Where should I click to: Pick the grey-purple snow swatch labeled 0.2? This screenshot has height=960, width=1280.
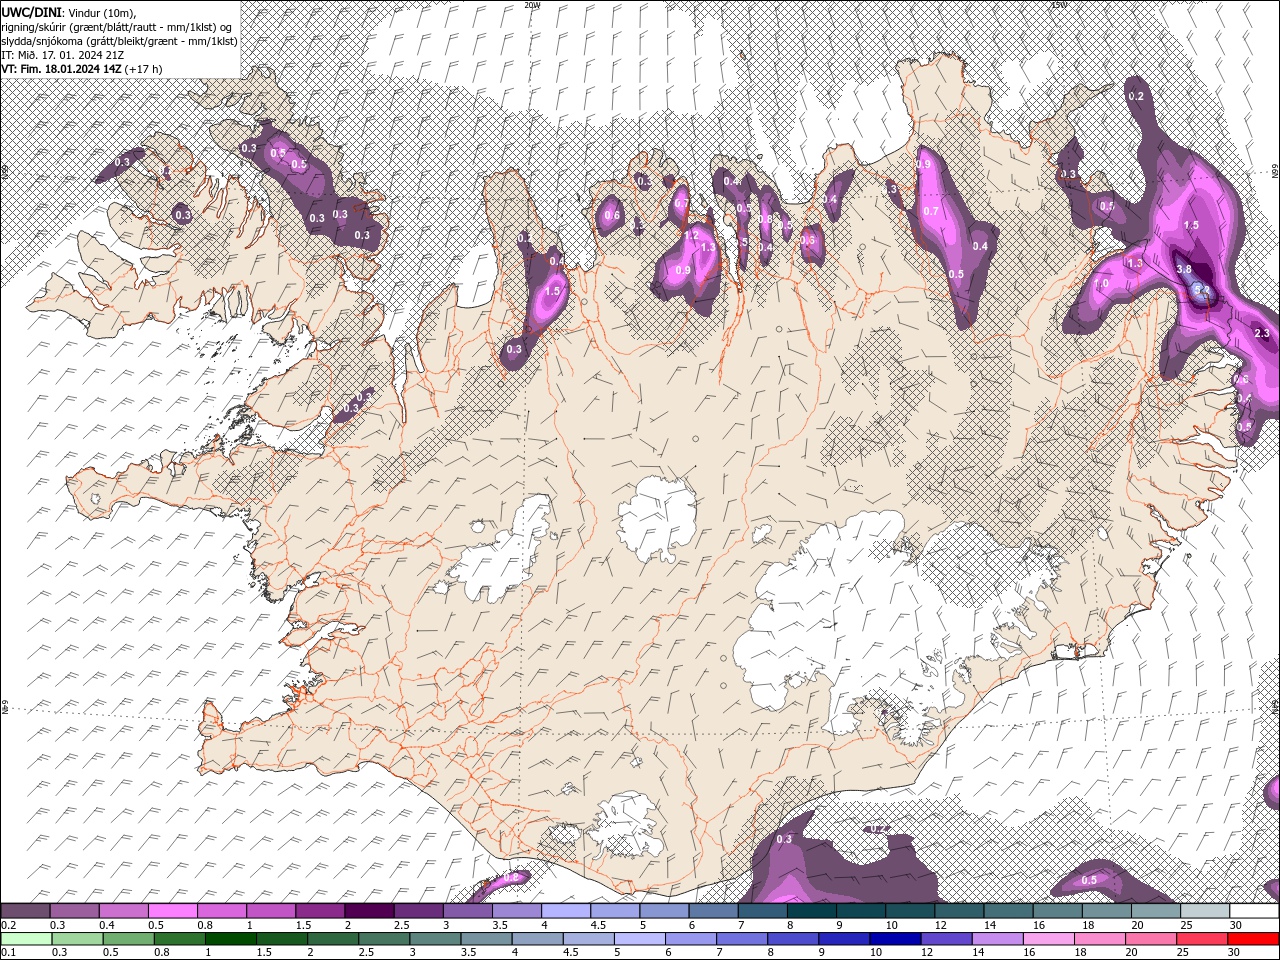(25, 911)
